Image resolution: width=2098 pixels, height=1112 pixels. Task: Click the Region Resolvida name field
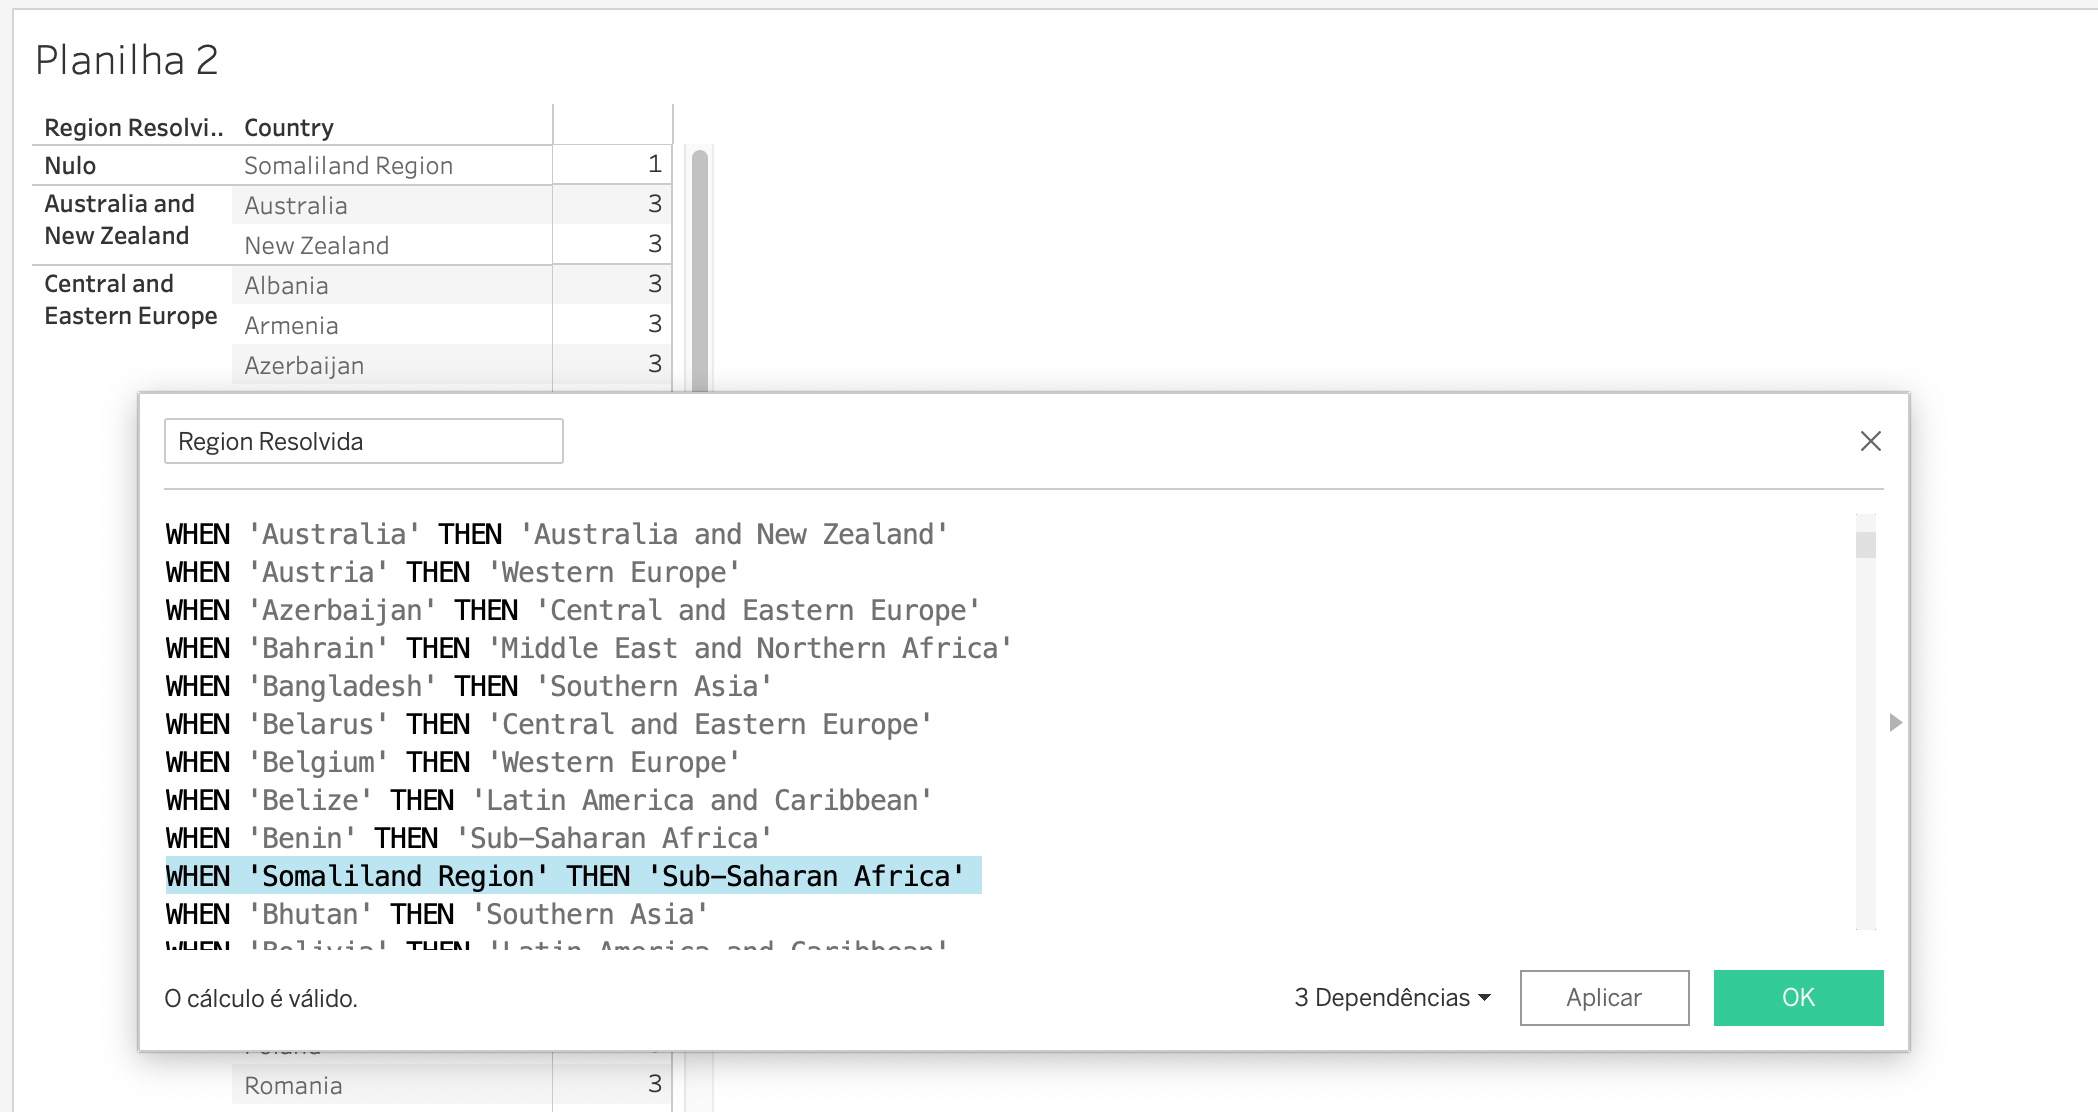364,440
